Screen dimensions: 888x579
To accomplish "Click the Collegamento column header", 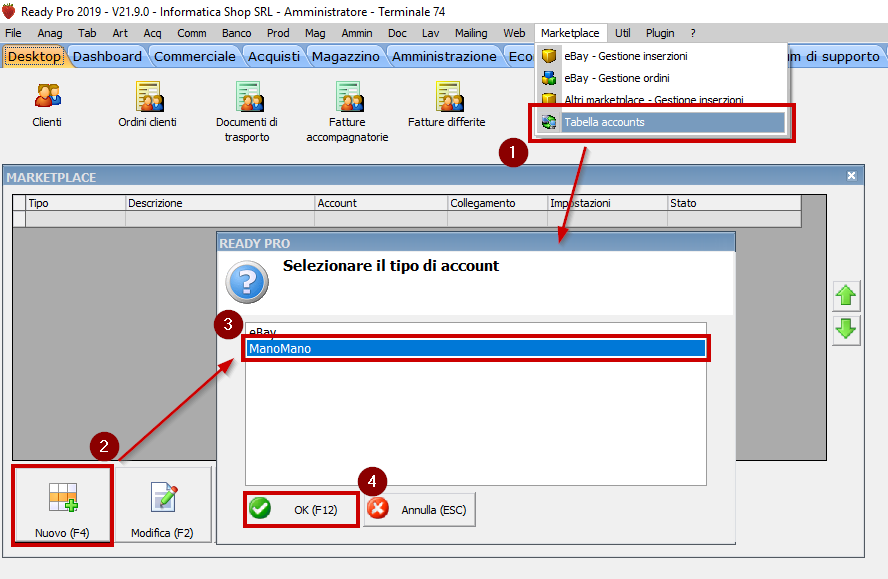I will pyautogui.click(x=498, y=203).
